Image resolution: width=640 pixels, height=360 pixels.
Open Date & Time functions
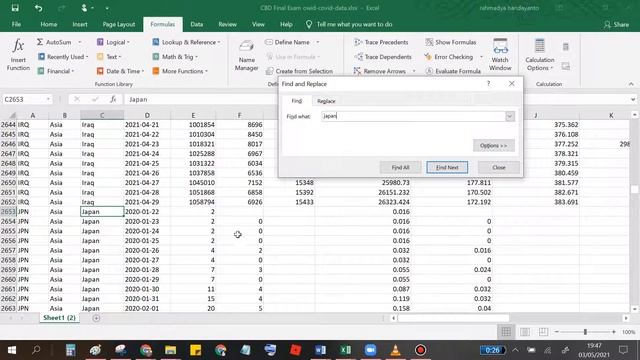tap(120, 71)
